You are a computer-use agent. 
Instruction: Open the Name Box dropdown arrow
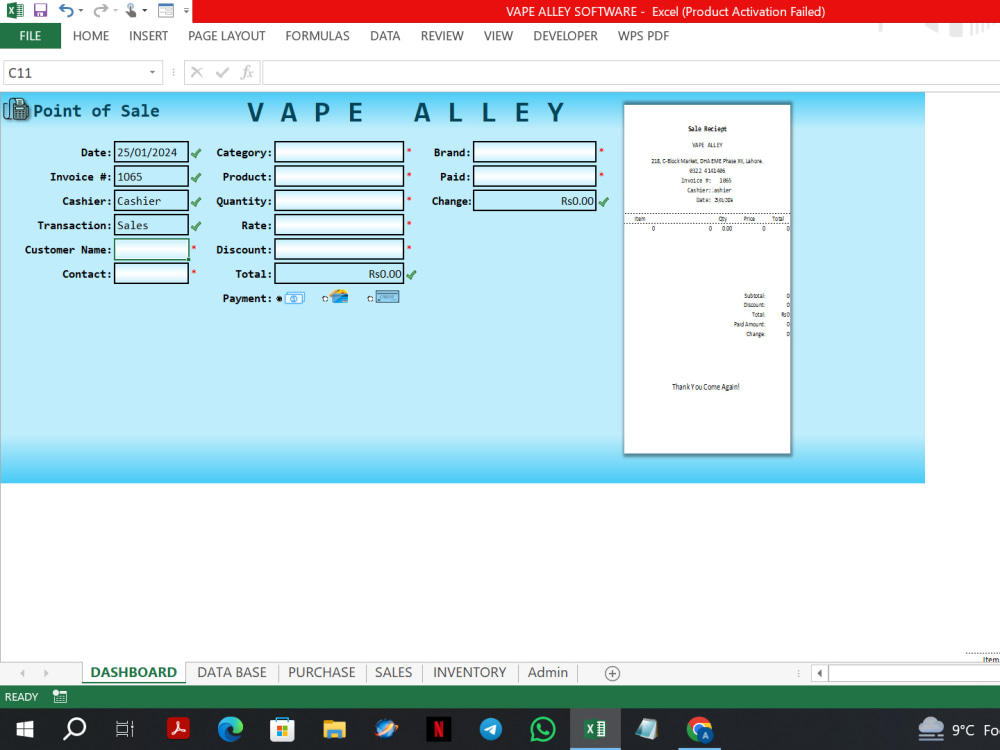[x=150, y=72]
